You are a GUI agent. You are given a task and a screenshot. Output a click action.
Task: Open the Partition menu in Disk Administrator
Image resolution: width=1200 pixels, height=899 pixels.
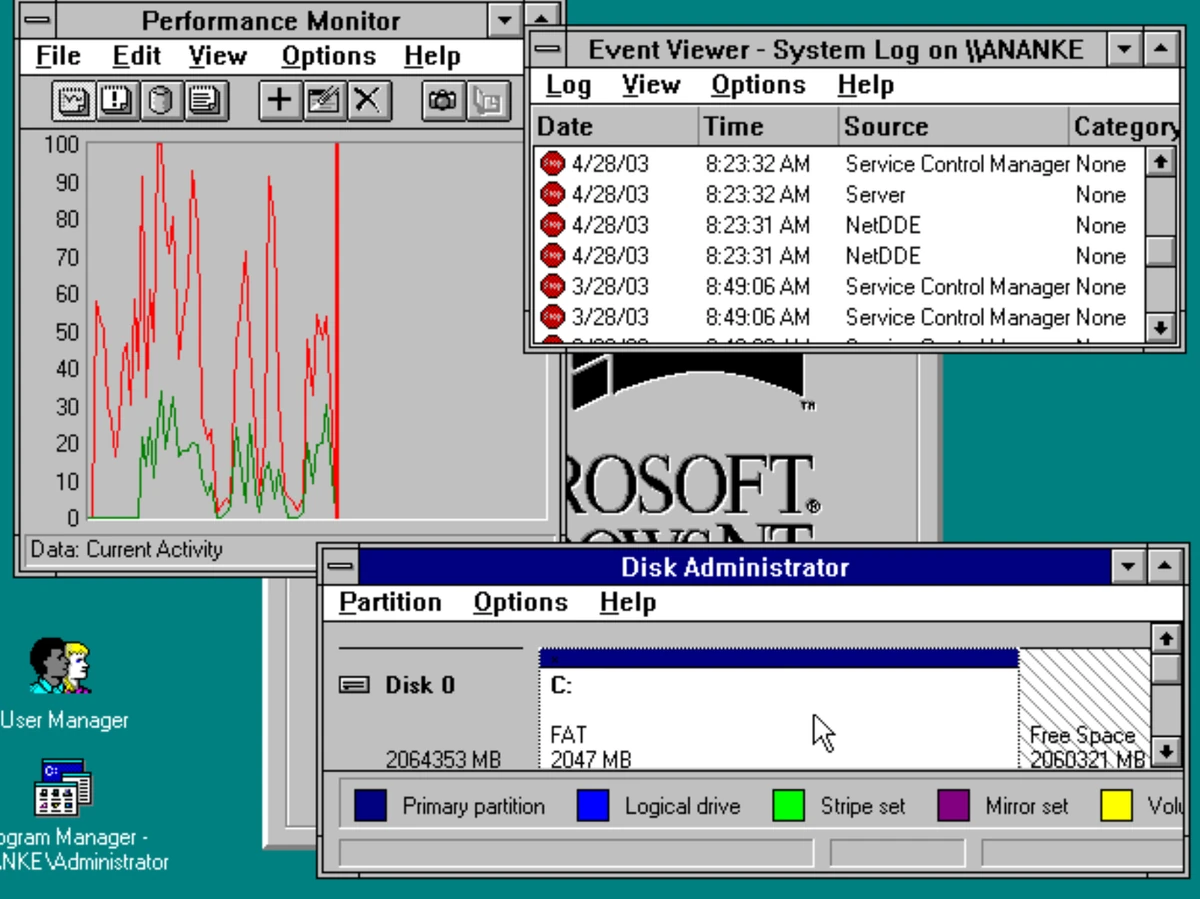pyautogui.click(x=390, y=601)
